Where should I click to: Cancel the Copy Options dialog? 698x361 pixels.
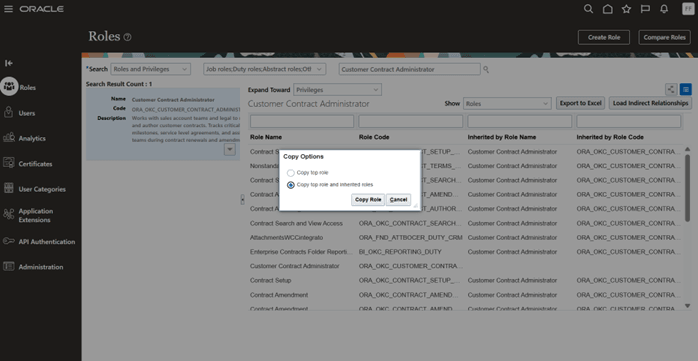click(x=398, y=199)
